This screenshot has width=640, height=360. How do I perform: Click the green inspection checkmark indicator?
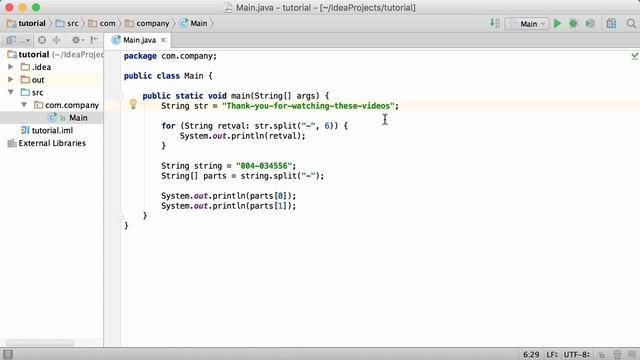coord(635,56)
